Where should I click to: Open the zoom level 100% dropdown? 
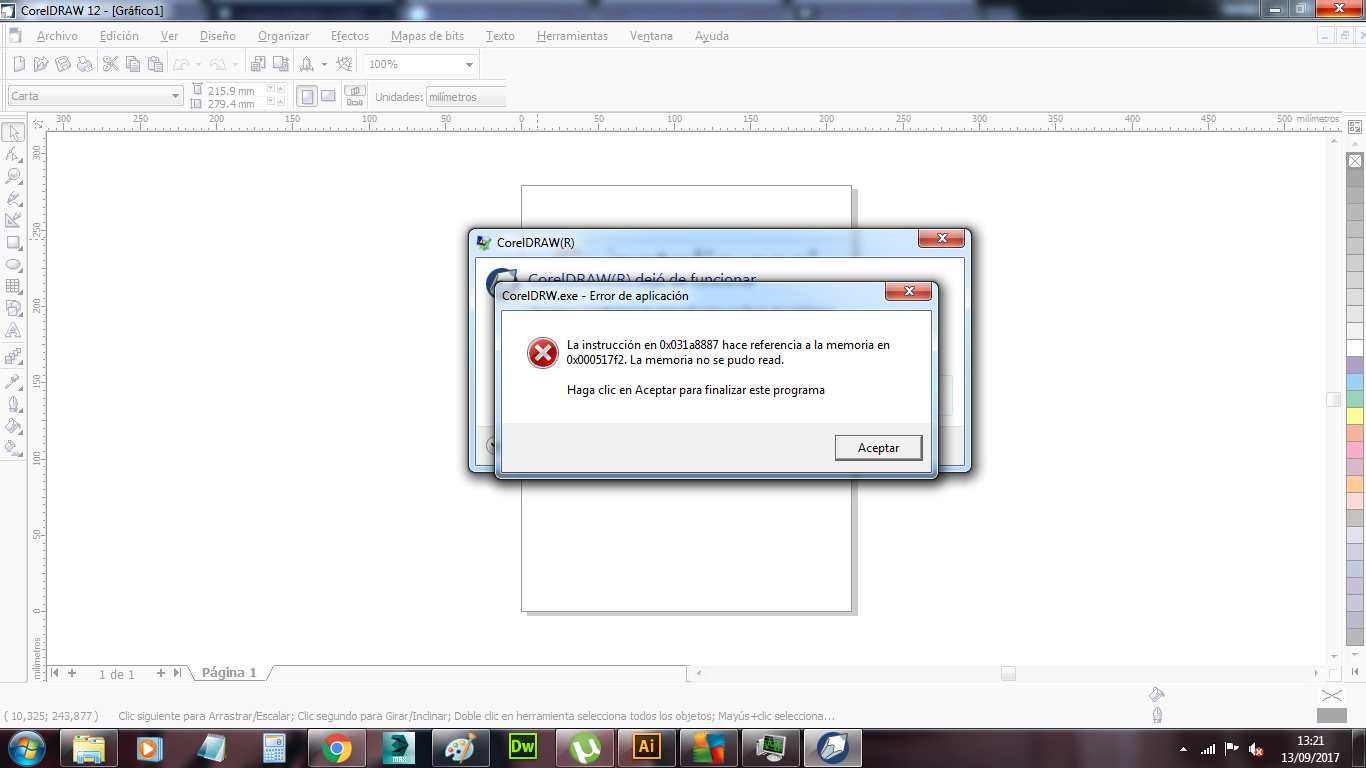click(469, 65)
